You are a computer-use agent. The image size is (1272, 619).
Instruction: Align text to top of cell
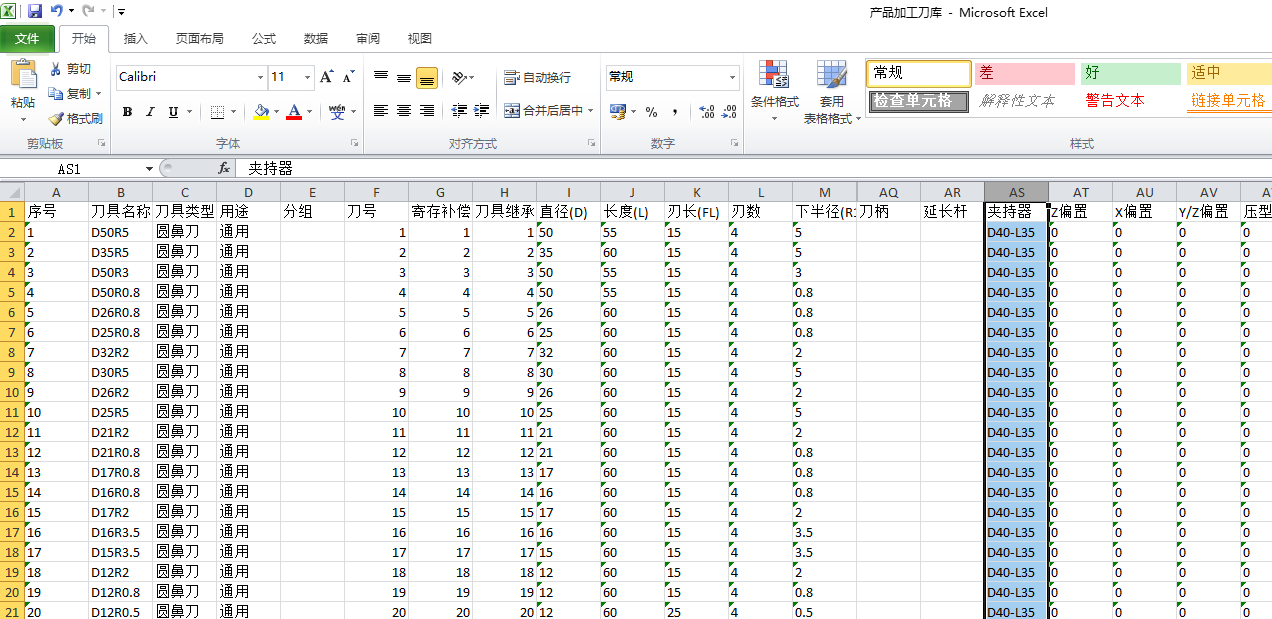(381, 77)
